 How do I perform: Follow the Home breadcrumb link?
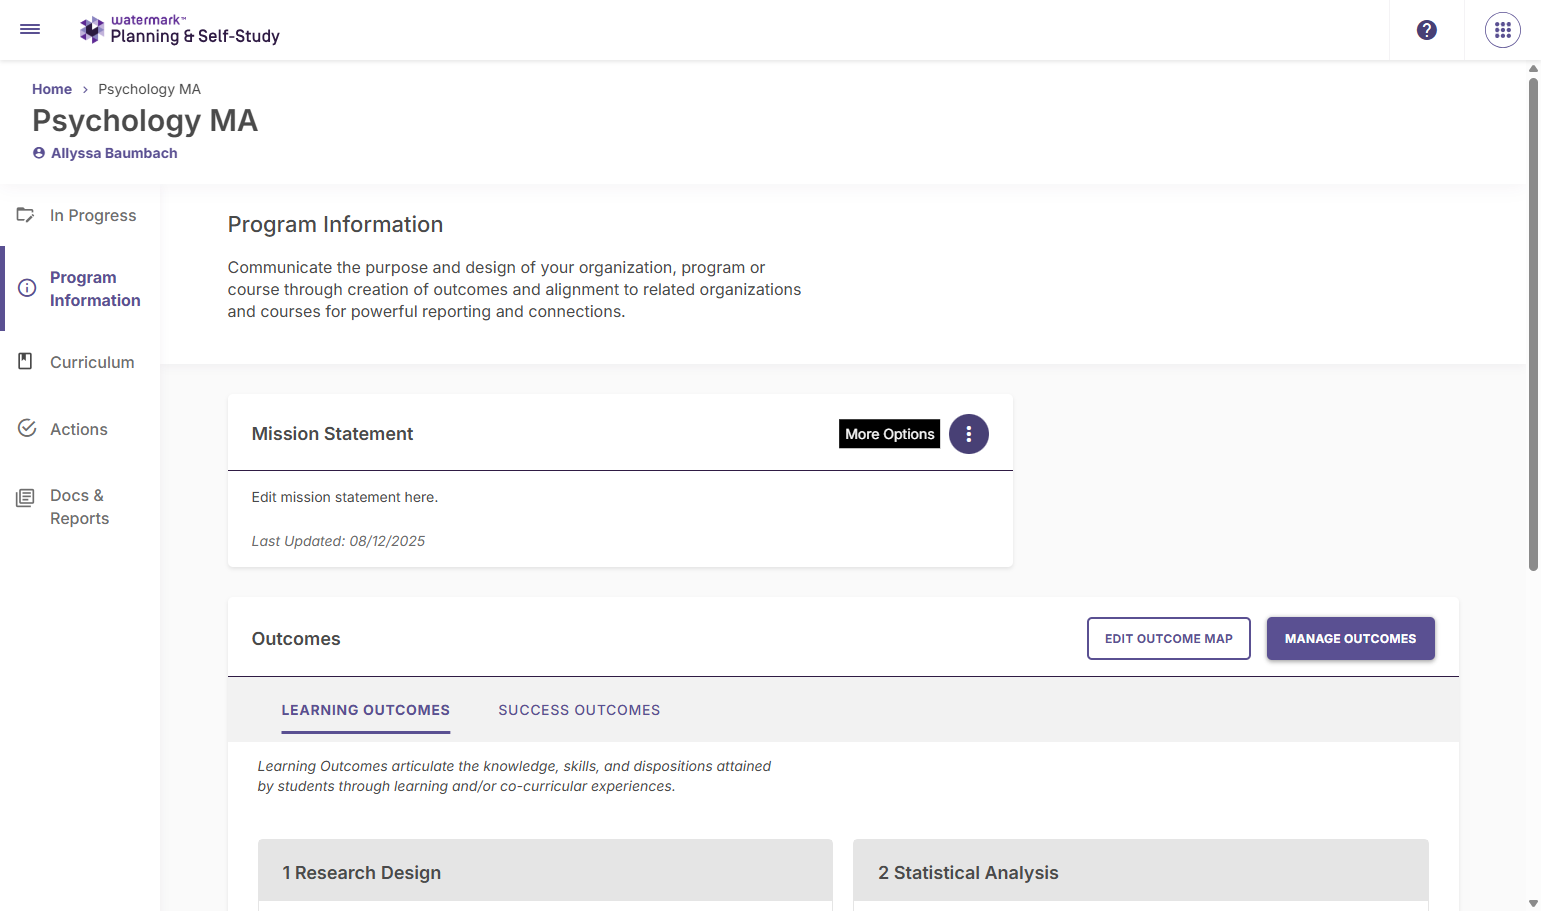coord(52,89)
